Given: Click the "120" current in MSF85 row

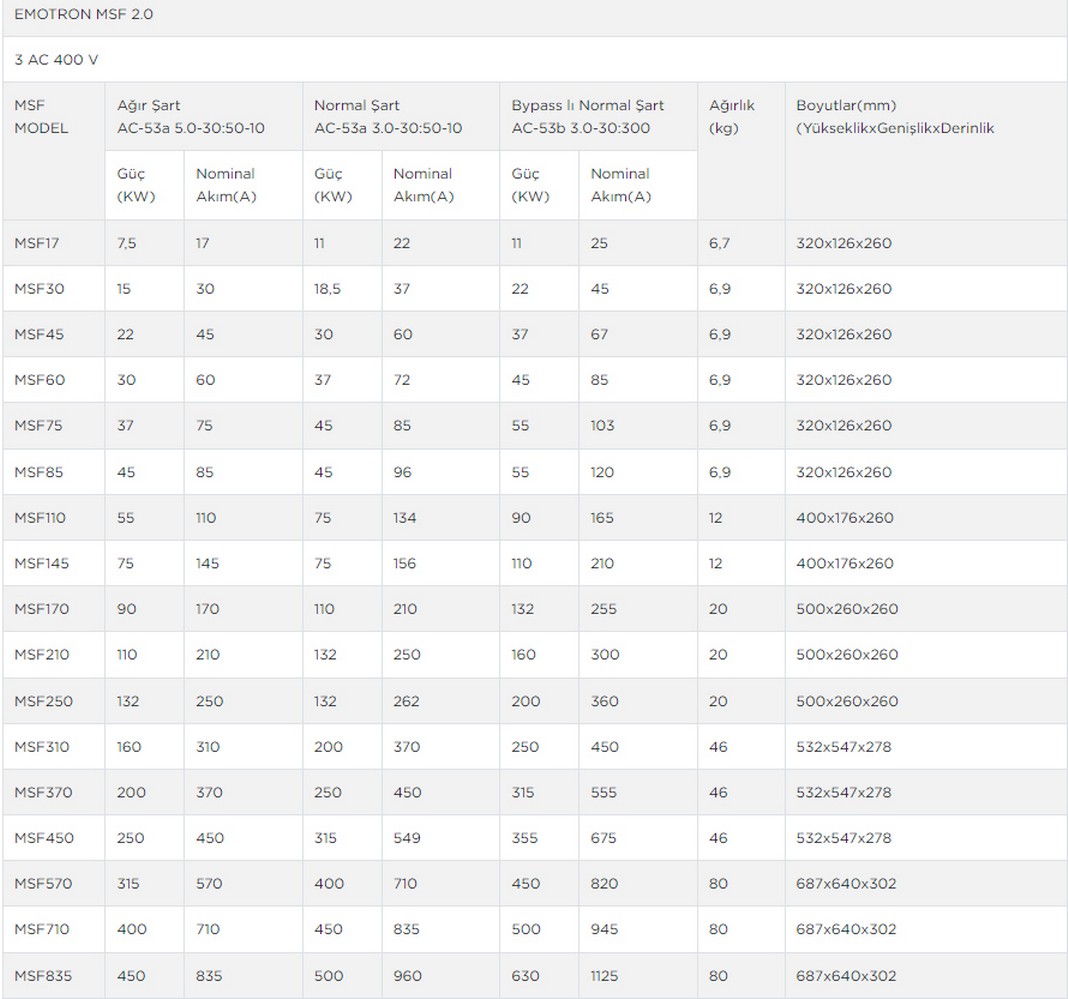Looking at the screenshot, I should point(602,472).
